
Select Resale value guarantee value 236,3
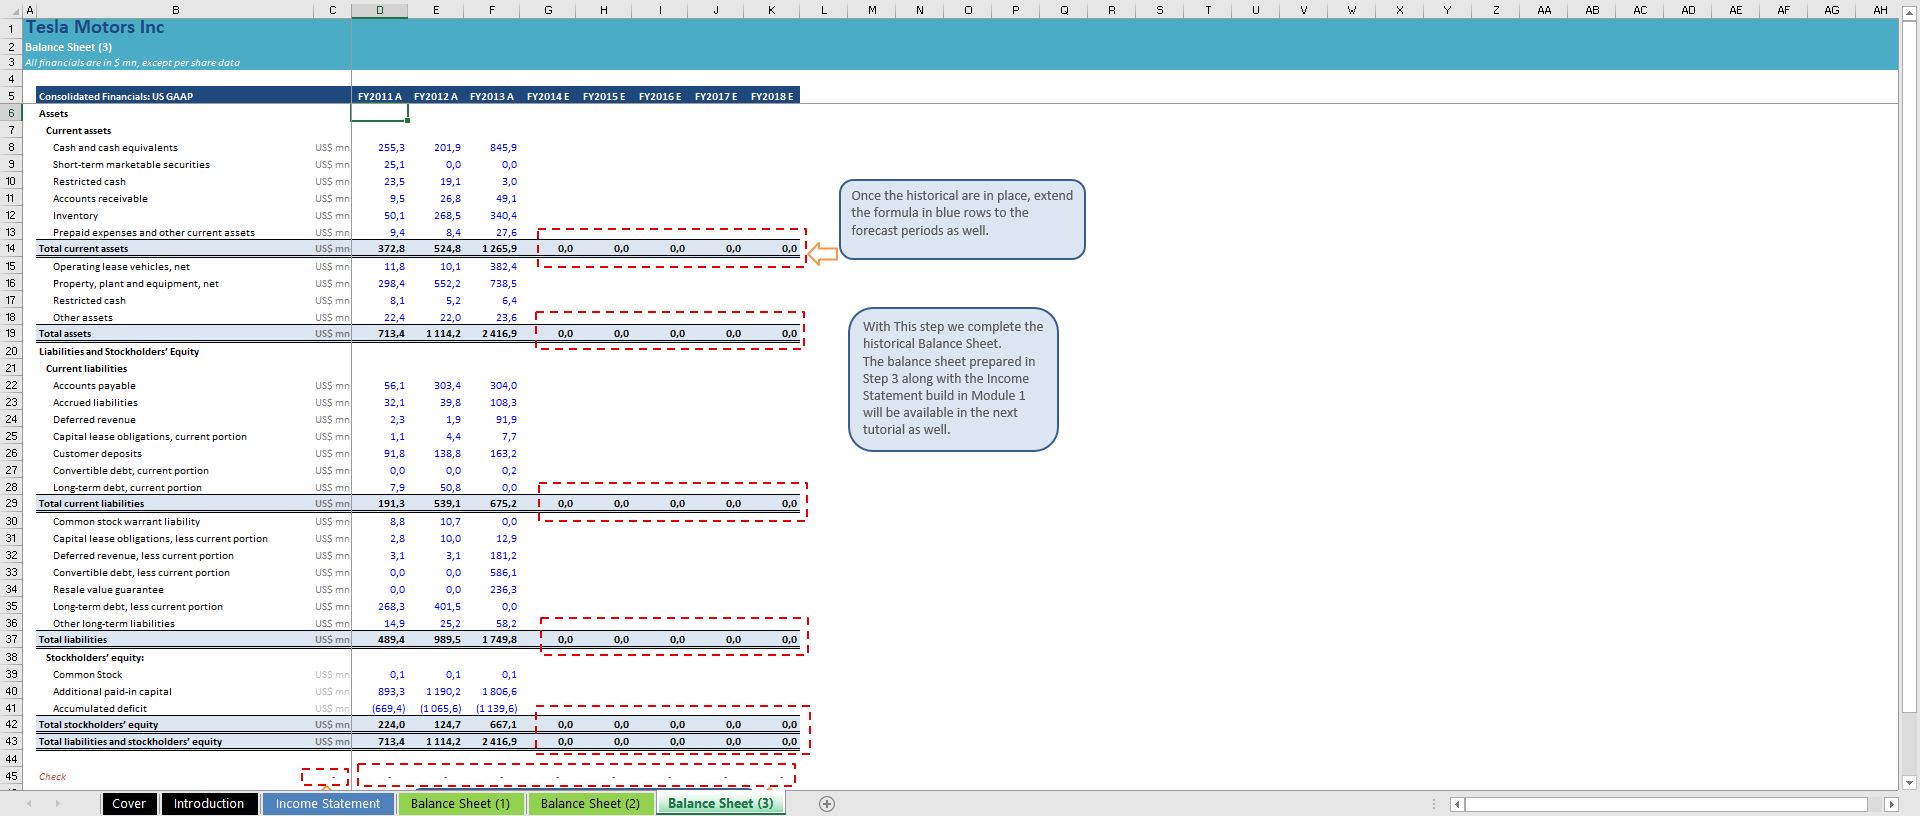[x=503, y=590]
